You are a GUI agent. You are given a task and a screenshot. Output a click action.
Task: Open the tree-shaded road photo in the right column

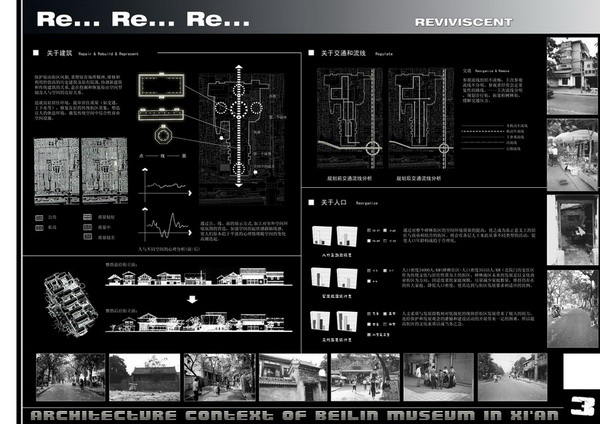coord(572,309)
